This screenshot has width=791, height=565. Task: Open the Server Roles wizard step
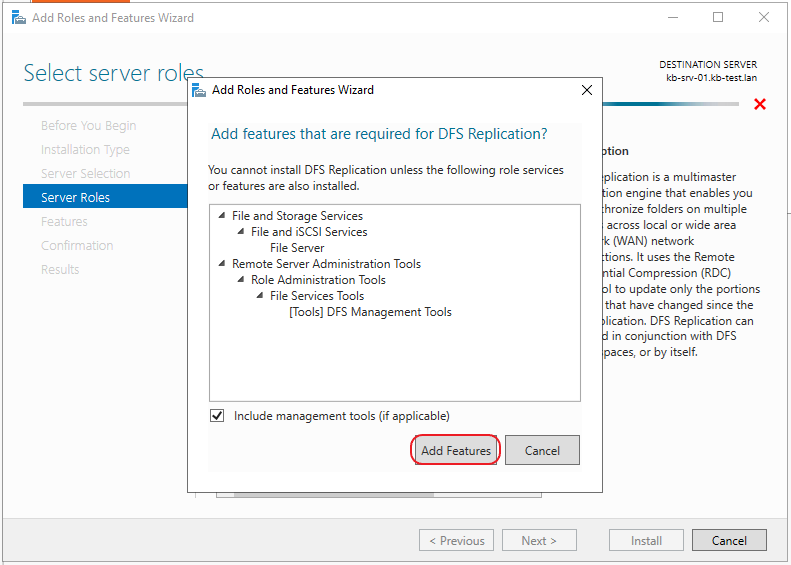(x=105, y=197)
